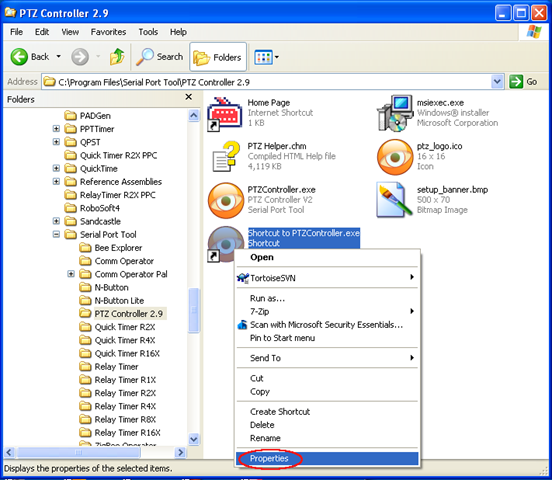
Task: Select the PTZController.exe eye icon
Action: [x=226, y=200]
